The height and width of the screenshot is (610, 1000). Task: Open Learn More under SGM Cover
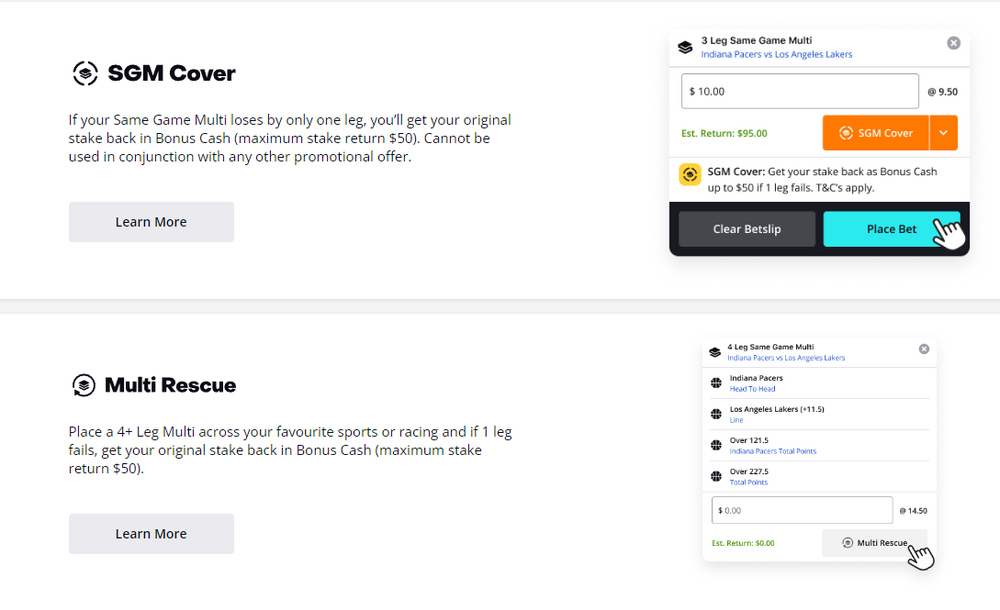pyautogui.click(x=151, y=222)
